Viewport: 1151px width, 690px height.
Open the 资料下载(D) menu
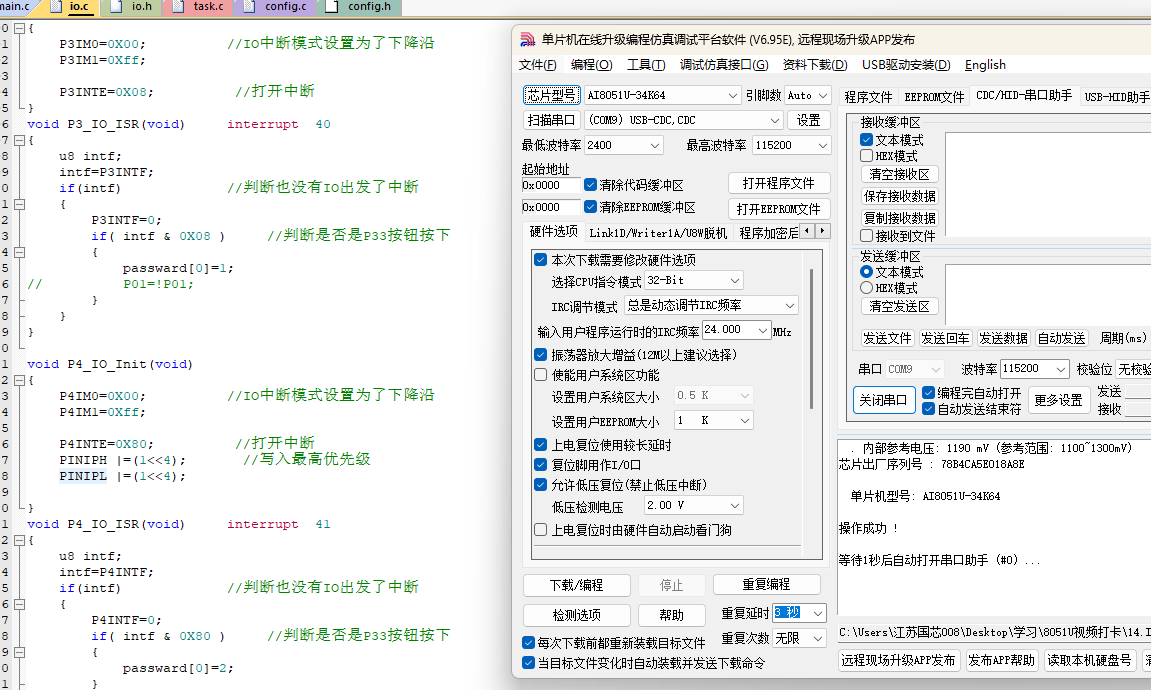click(x=815, y=65)
